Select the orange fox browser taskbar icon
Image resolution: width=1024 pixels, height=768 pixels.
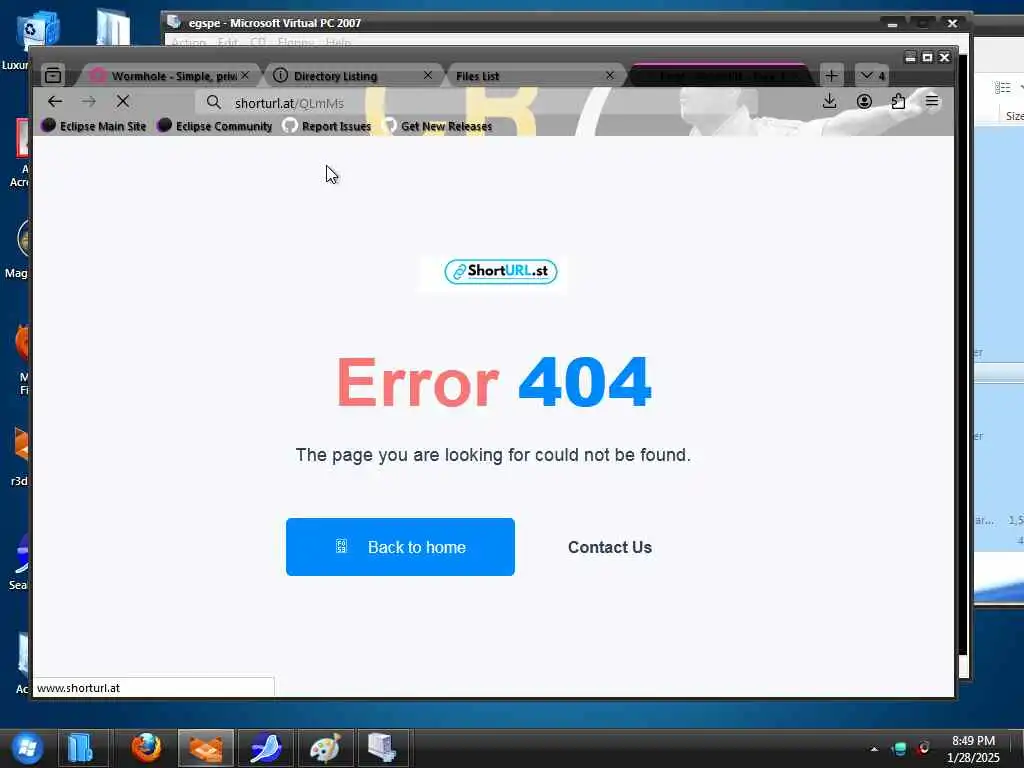[x=206, y=748]
